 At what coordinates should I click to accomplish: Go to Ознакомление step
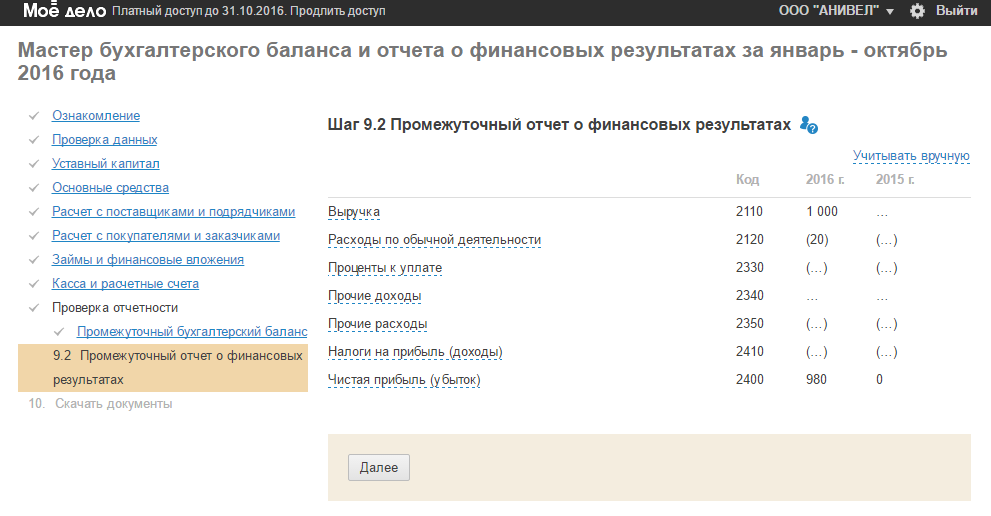(96, 116)
